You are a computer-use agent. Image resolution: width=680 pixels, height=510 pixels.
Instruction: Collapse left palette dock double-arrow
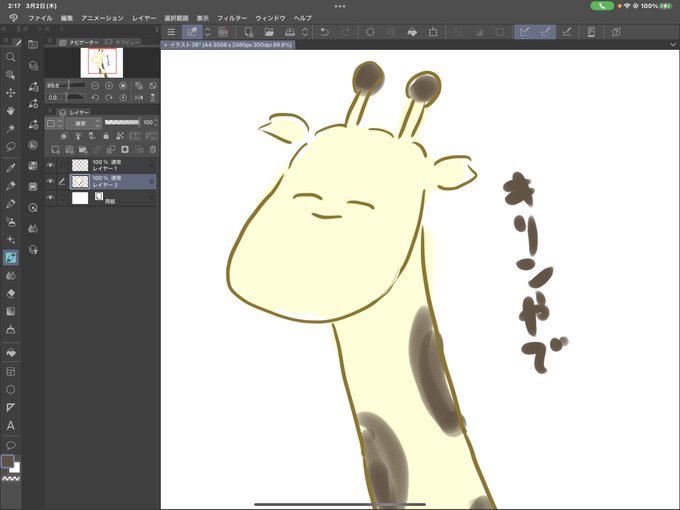pyautogui.click(x=3, y=29)
